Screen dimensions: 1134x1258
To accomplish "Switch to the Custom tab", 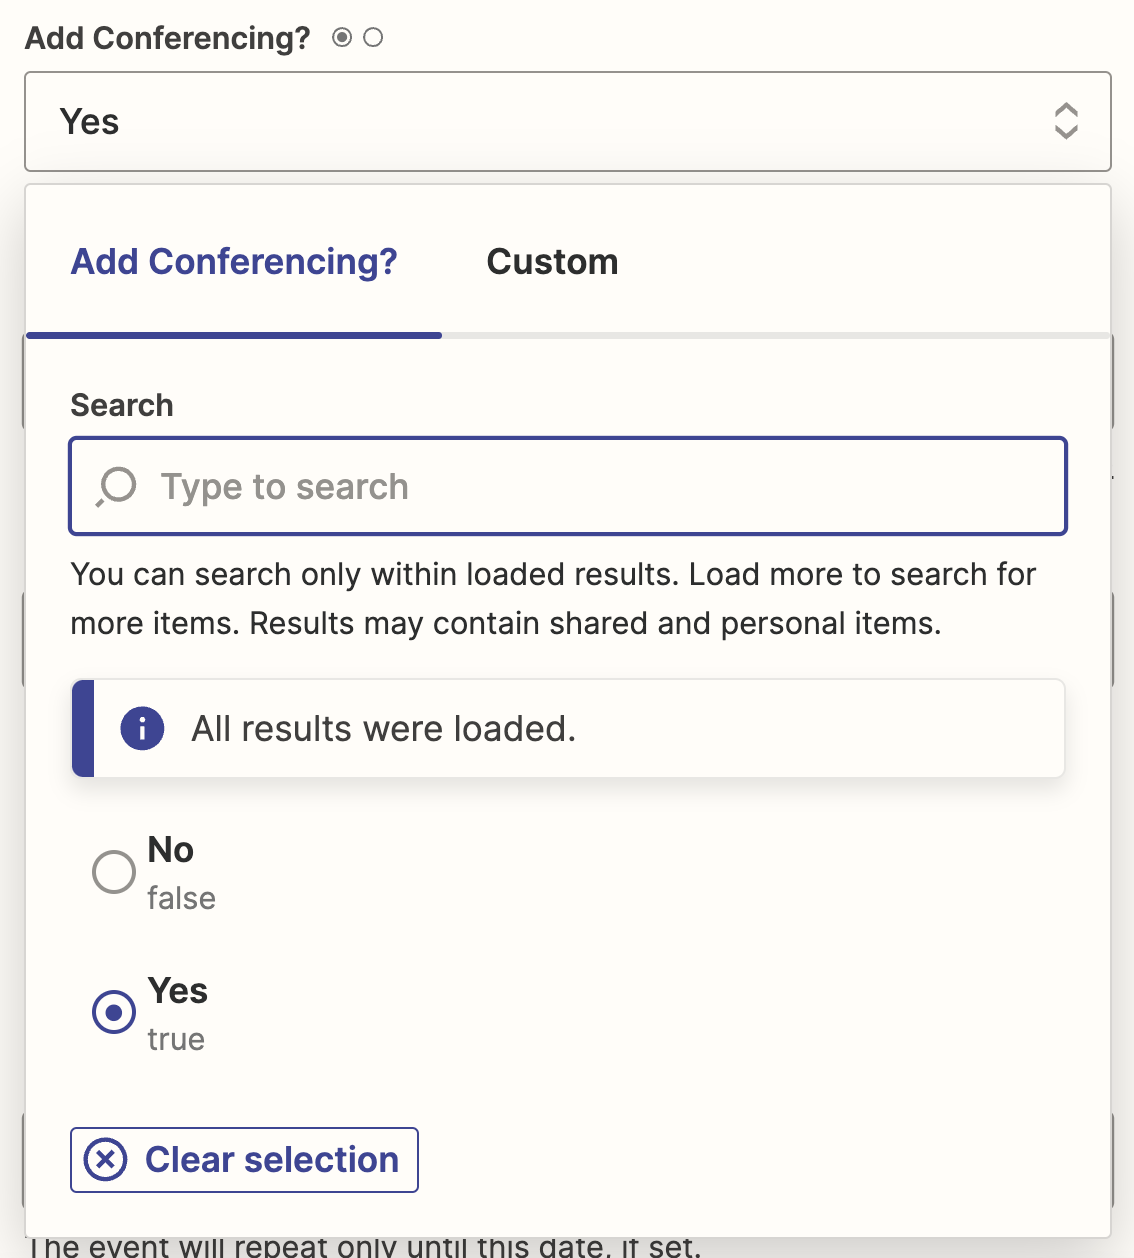I will pyautogui.click(x=552, y=262).
